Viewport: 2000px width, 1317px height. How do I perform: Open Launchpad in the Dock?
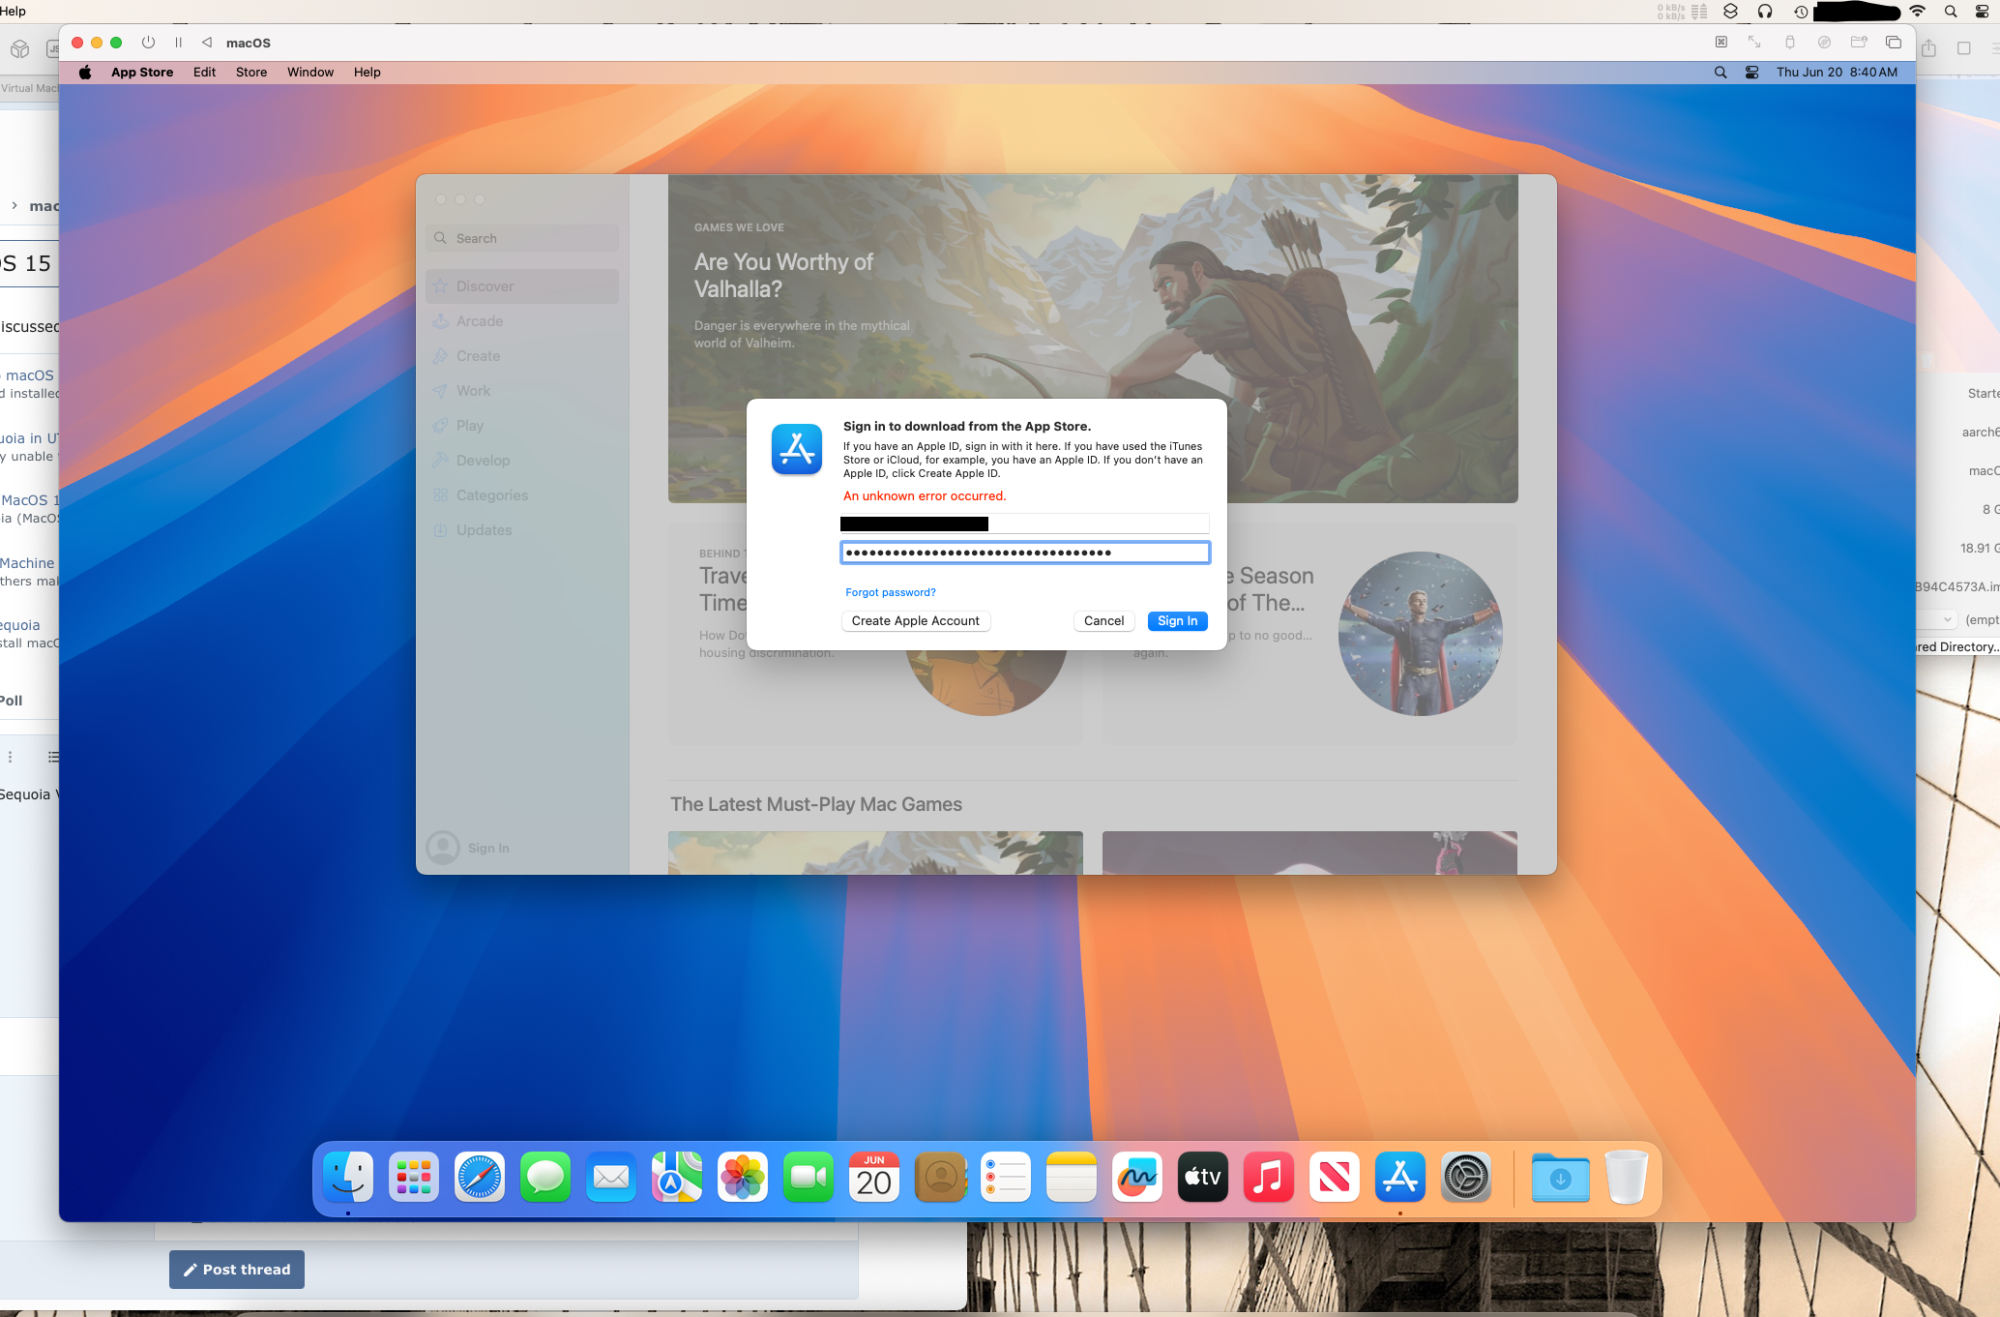pos(414,1177)
